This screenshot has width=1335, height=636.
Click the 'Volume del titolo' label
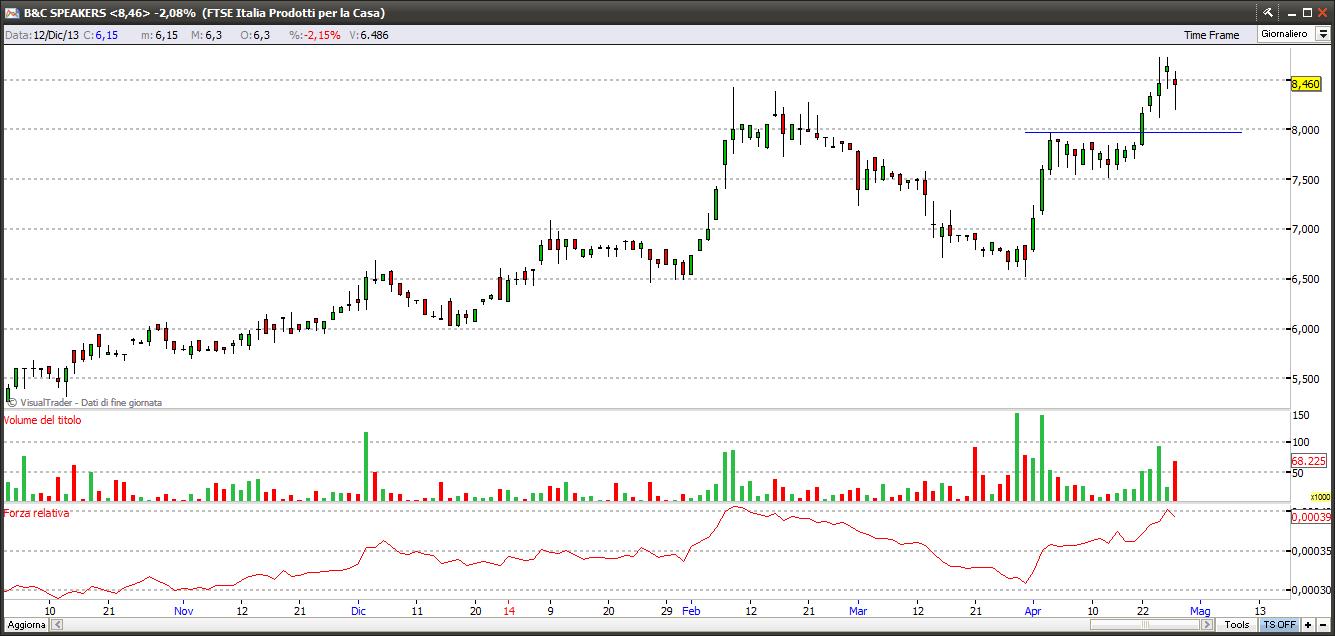point(42,420)
